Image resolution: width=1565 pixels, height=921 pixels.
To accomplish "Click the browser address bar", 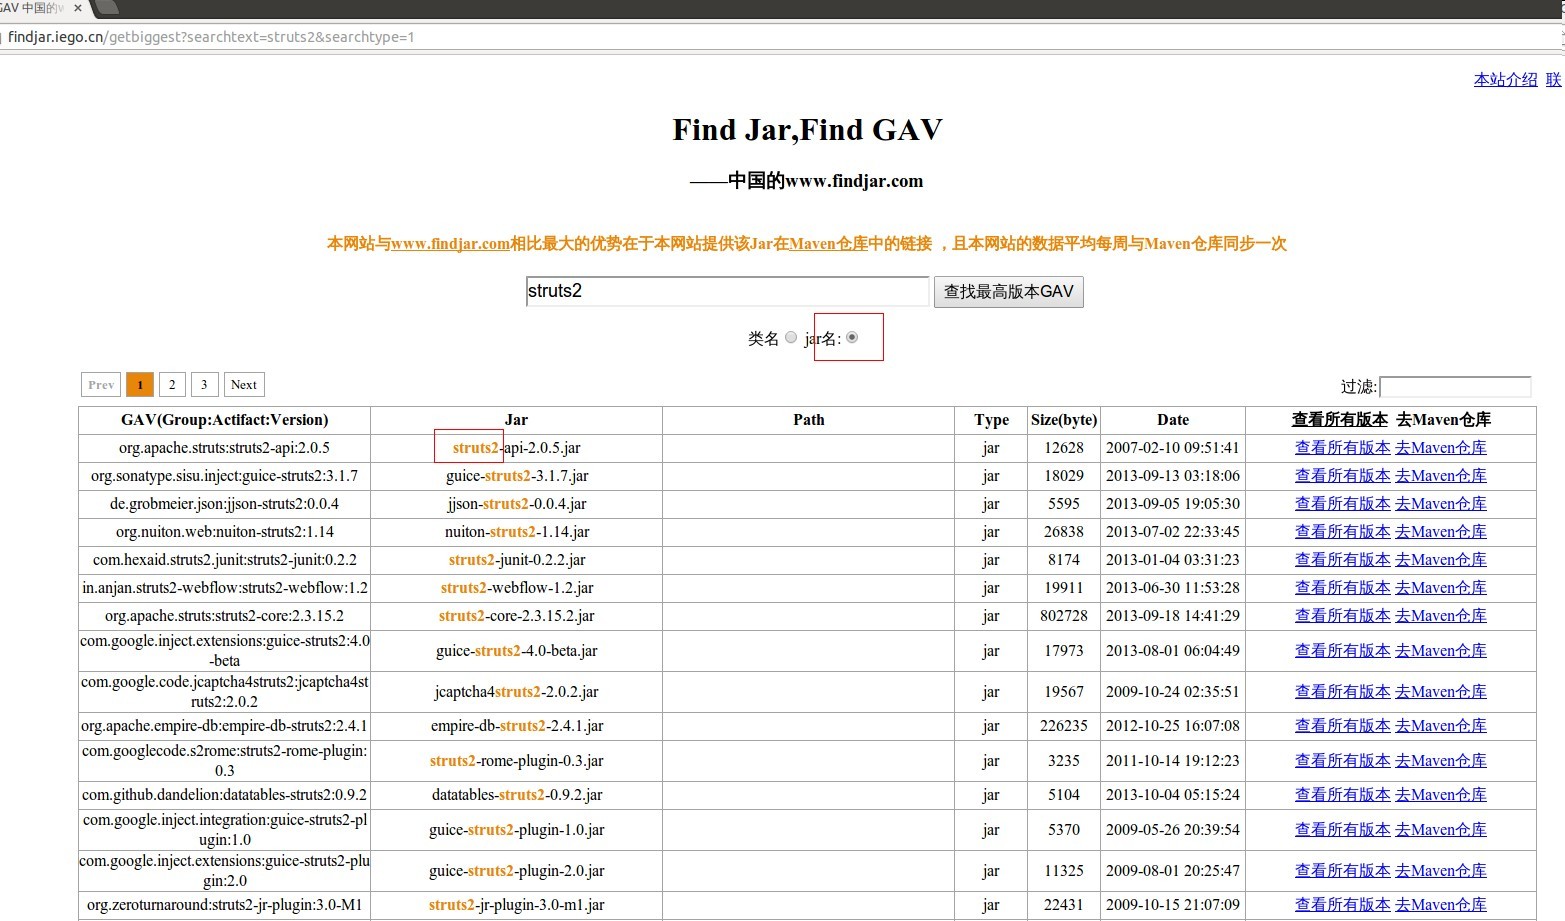I will (x=400, y=36).
